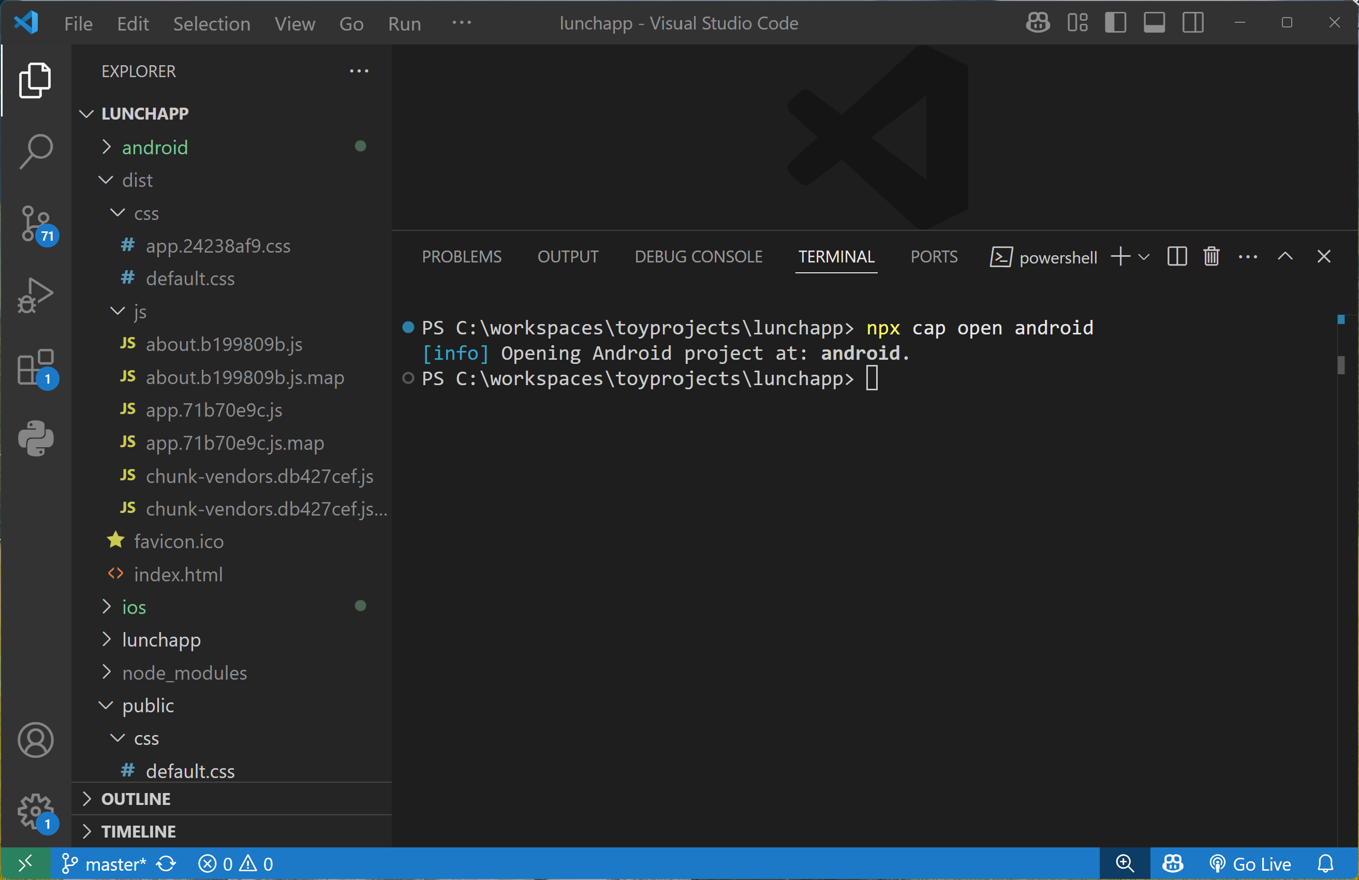
Task: Close the terminal panel
Action: point(1324,257)
